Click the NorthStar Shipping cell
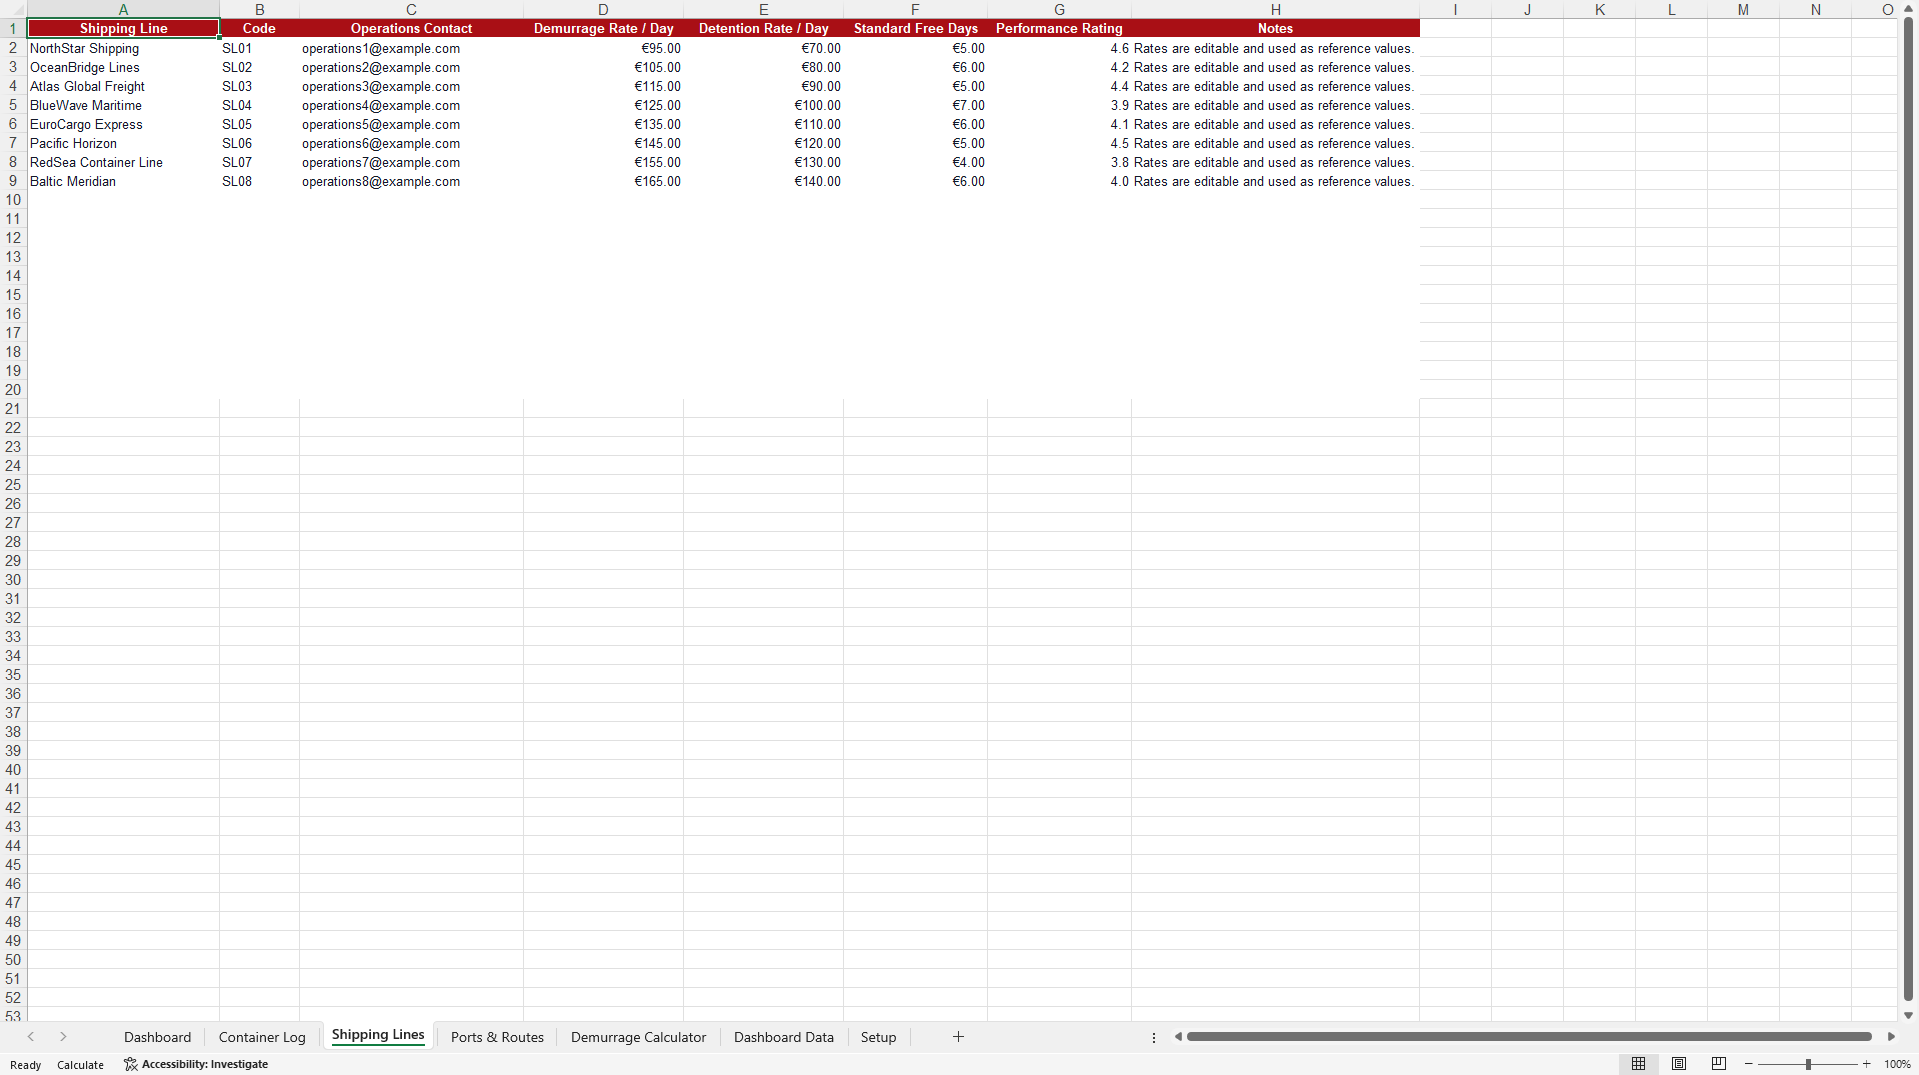This screenshot has width=1919, height=1075. pos(123,48)
